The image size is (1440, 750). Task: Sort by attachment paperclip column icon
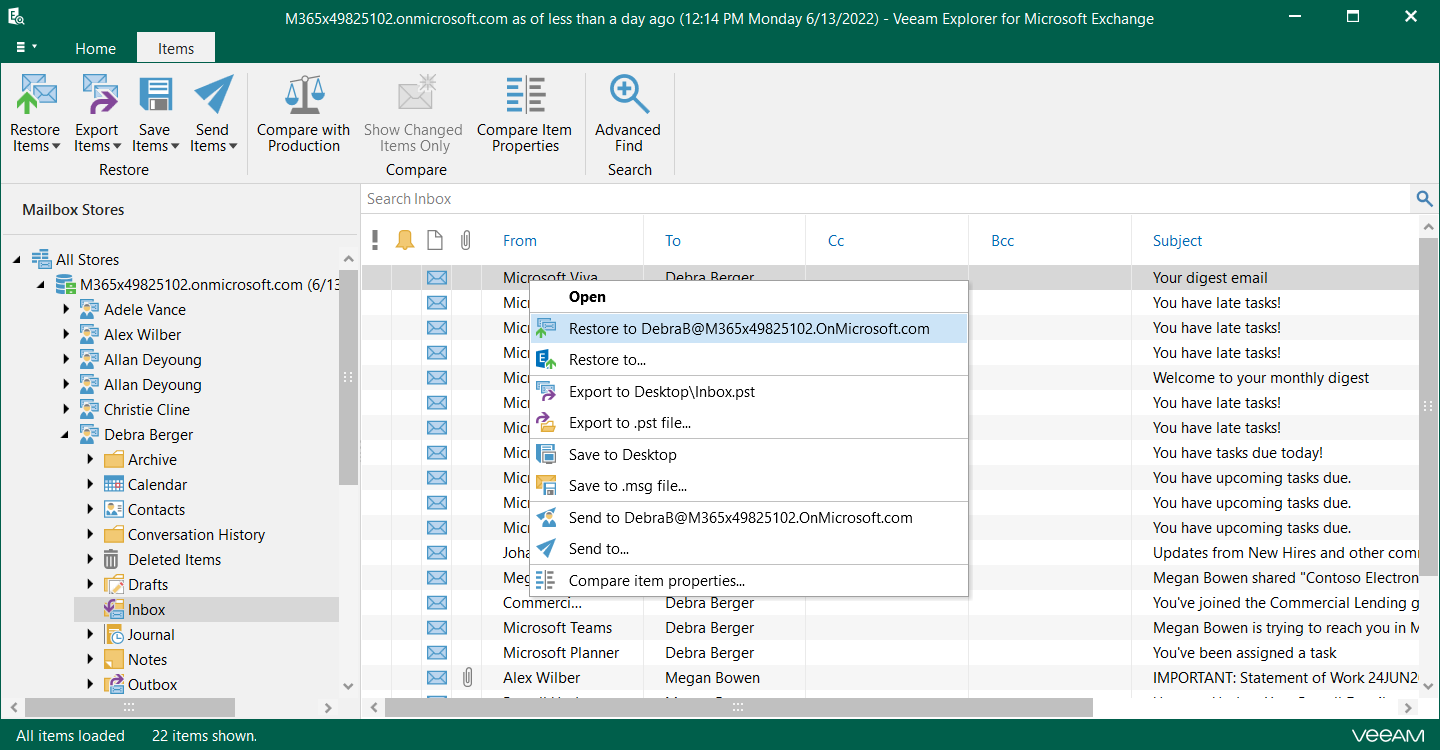coord(465,240)
